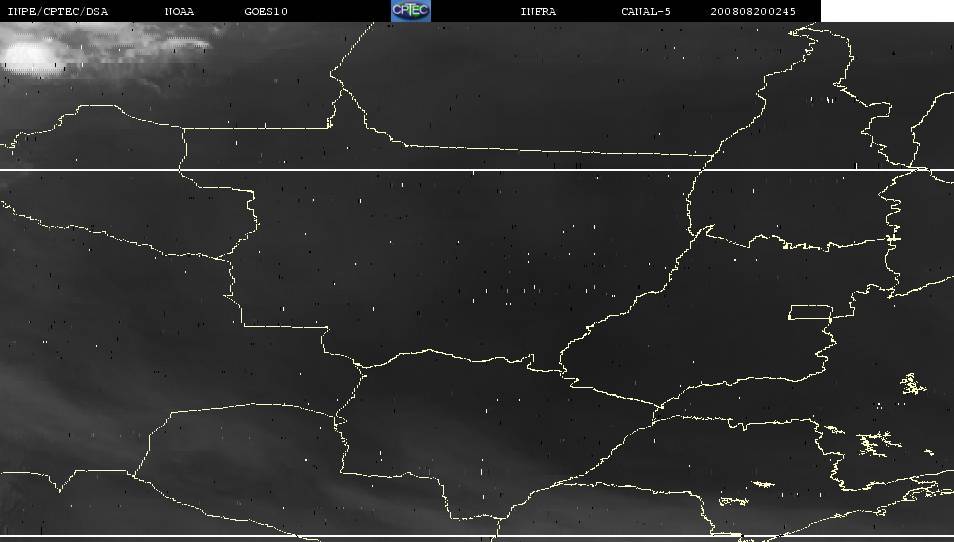
Task: Click the 'INFRA' label in header
Action: [x=538, y=12]
